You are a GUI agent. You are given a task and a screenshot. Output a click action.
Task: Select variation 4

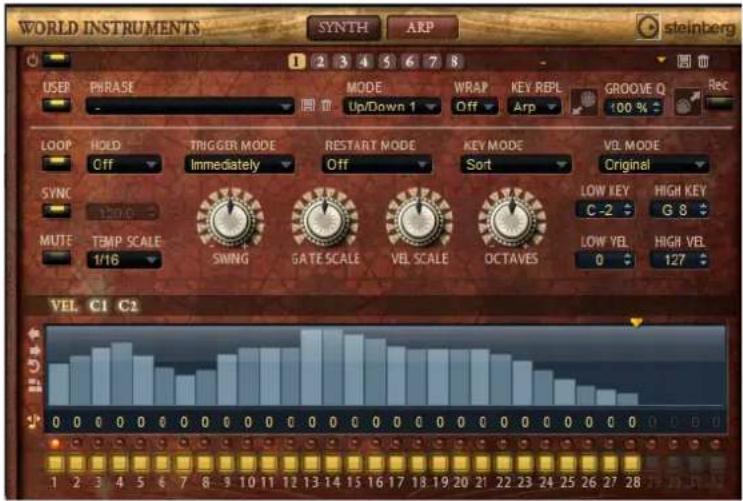[364, 61]
